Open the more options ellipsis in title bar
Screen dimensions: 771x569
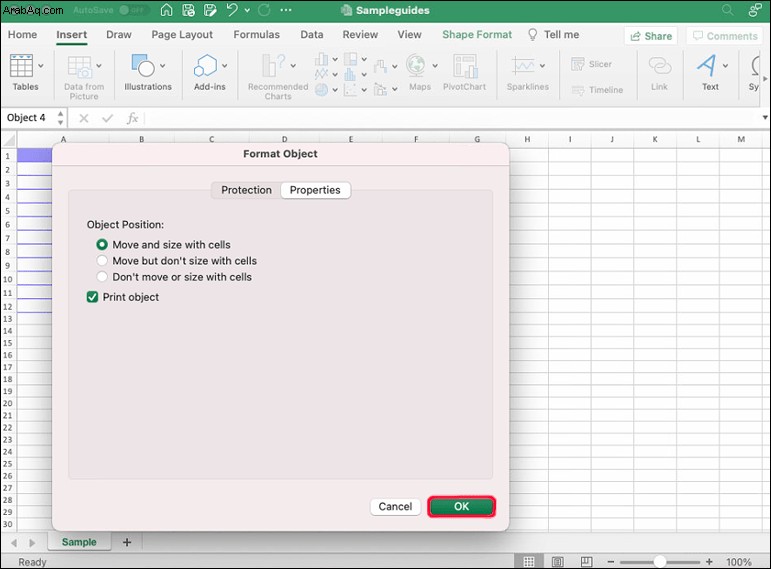point(286,10)
